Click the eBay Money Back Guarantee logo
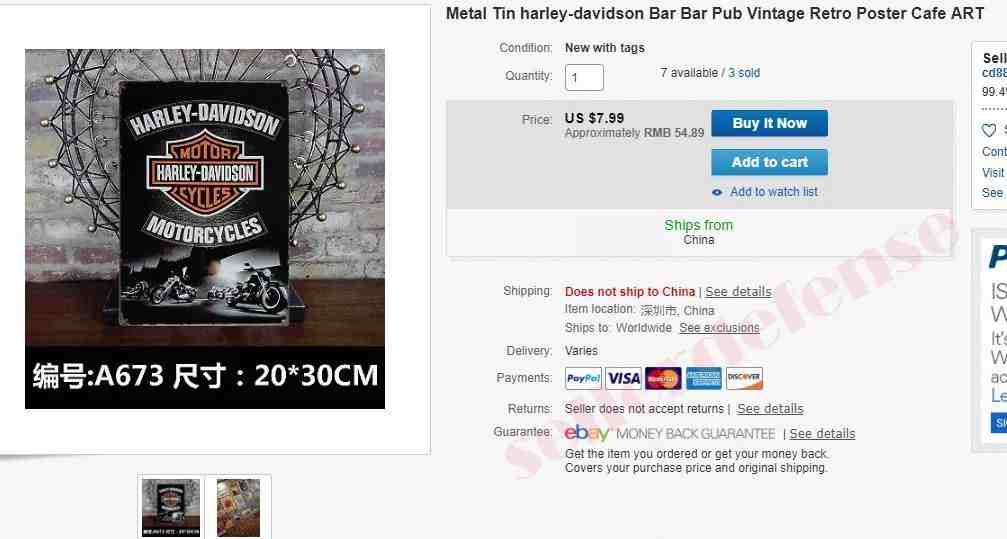Screen dimensions: 1007x539 point(670,434)
